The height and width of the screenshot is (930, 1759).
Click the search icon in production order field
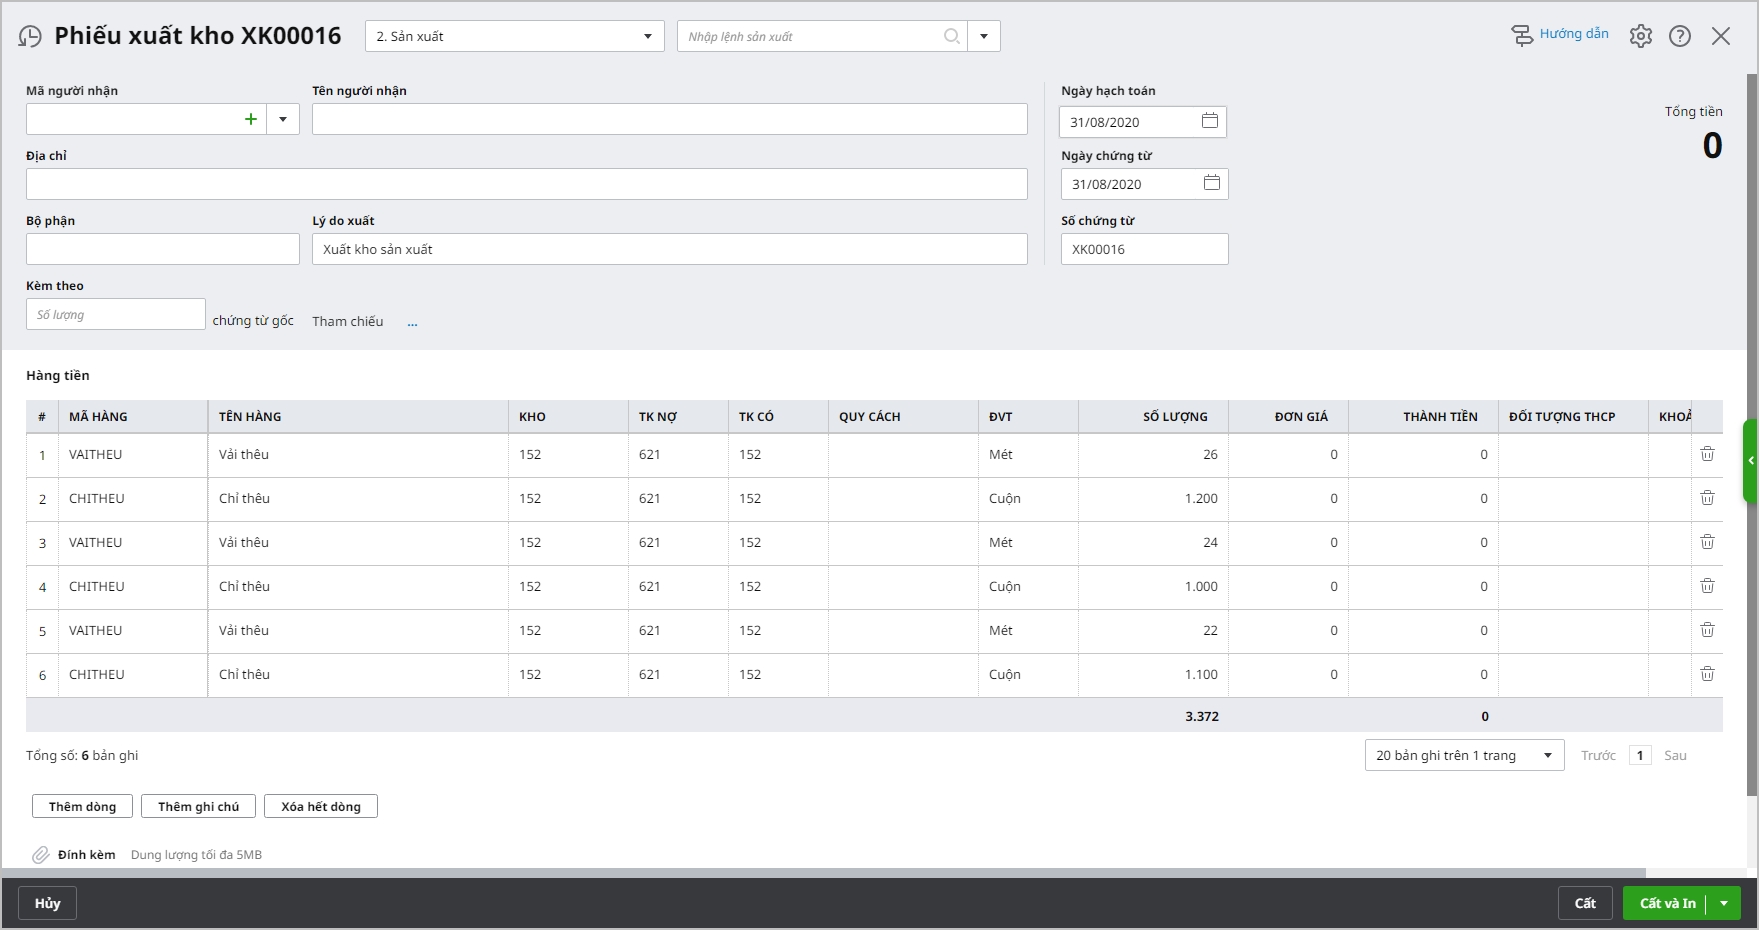coord(951,36)
